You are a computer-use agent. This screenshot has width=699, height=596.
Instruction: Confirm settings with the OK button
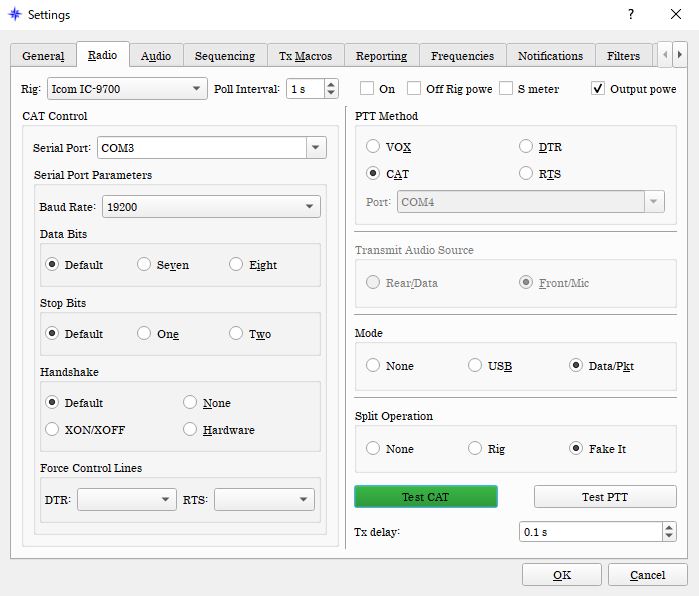tap(562, 575)
